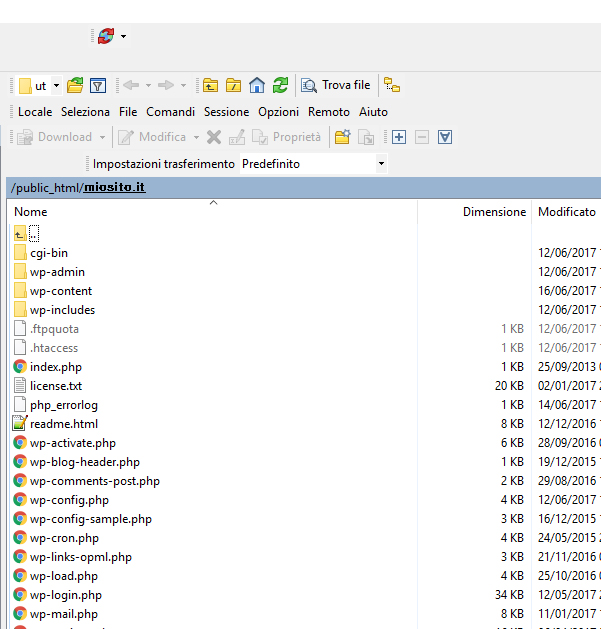Screen dimensions: 601x629
Task: Open the forward history dropdown arrow
Action: click(183, 85)
